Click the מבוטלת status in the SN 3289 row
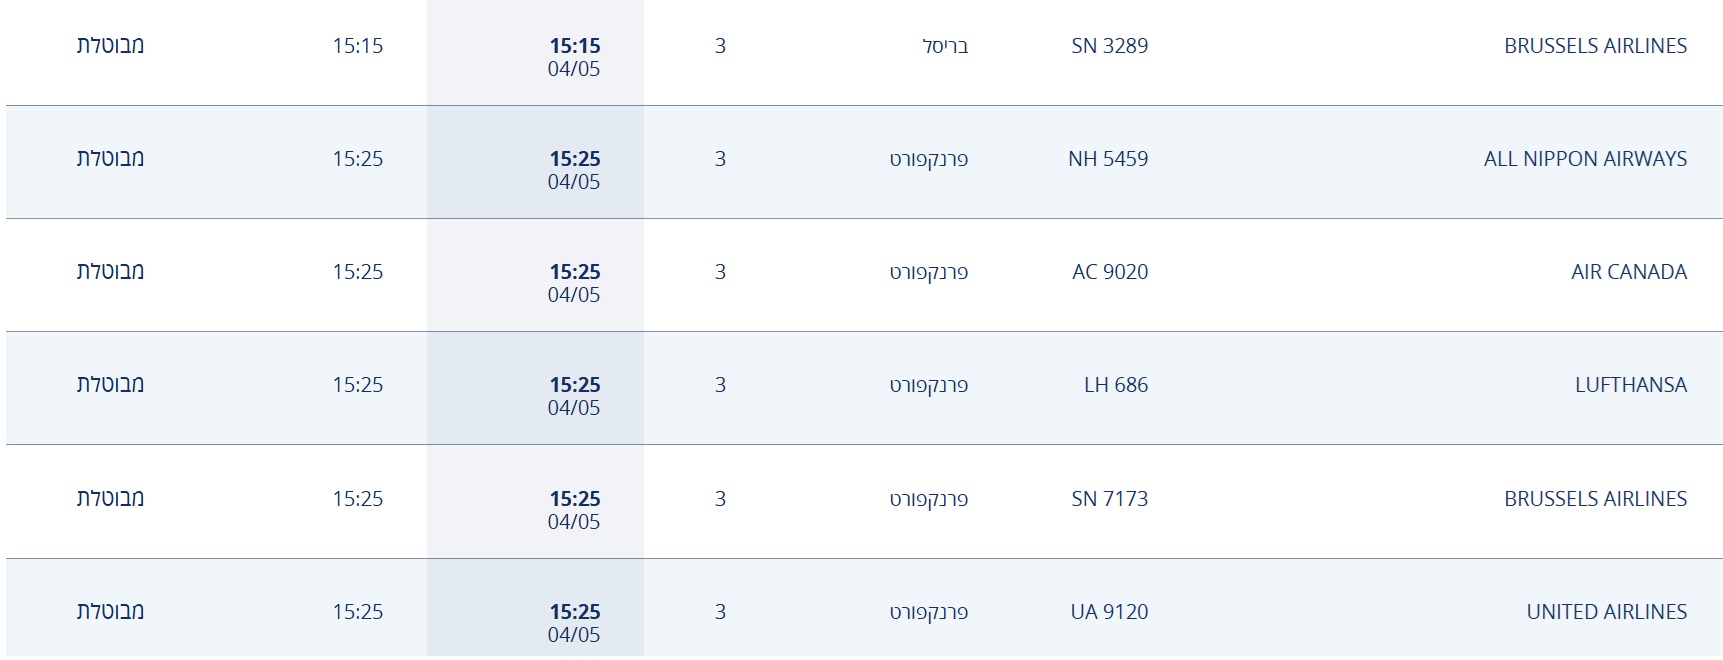Viewport: 1723px width, 660px height. pos(111,46)
